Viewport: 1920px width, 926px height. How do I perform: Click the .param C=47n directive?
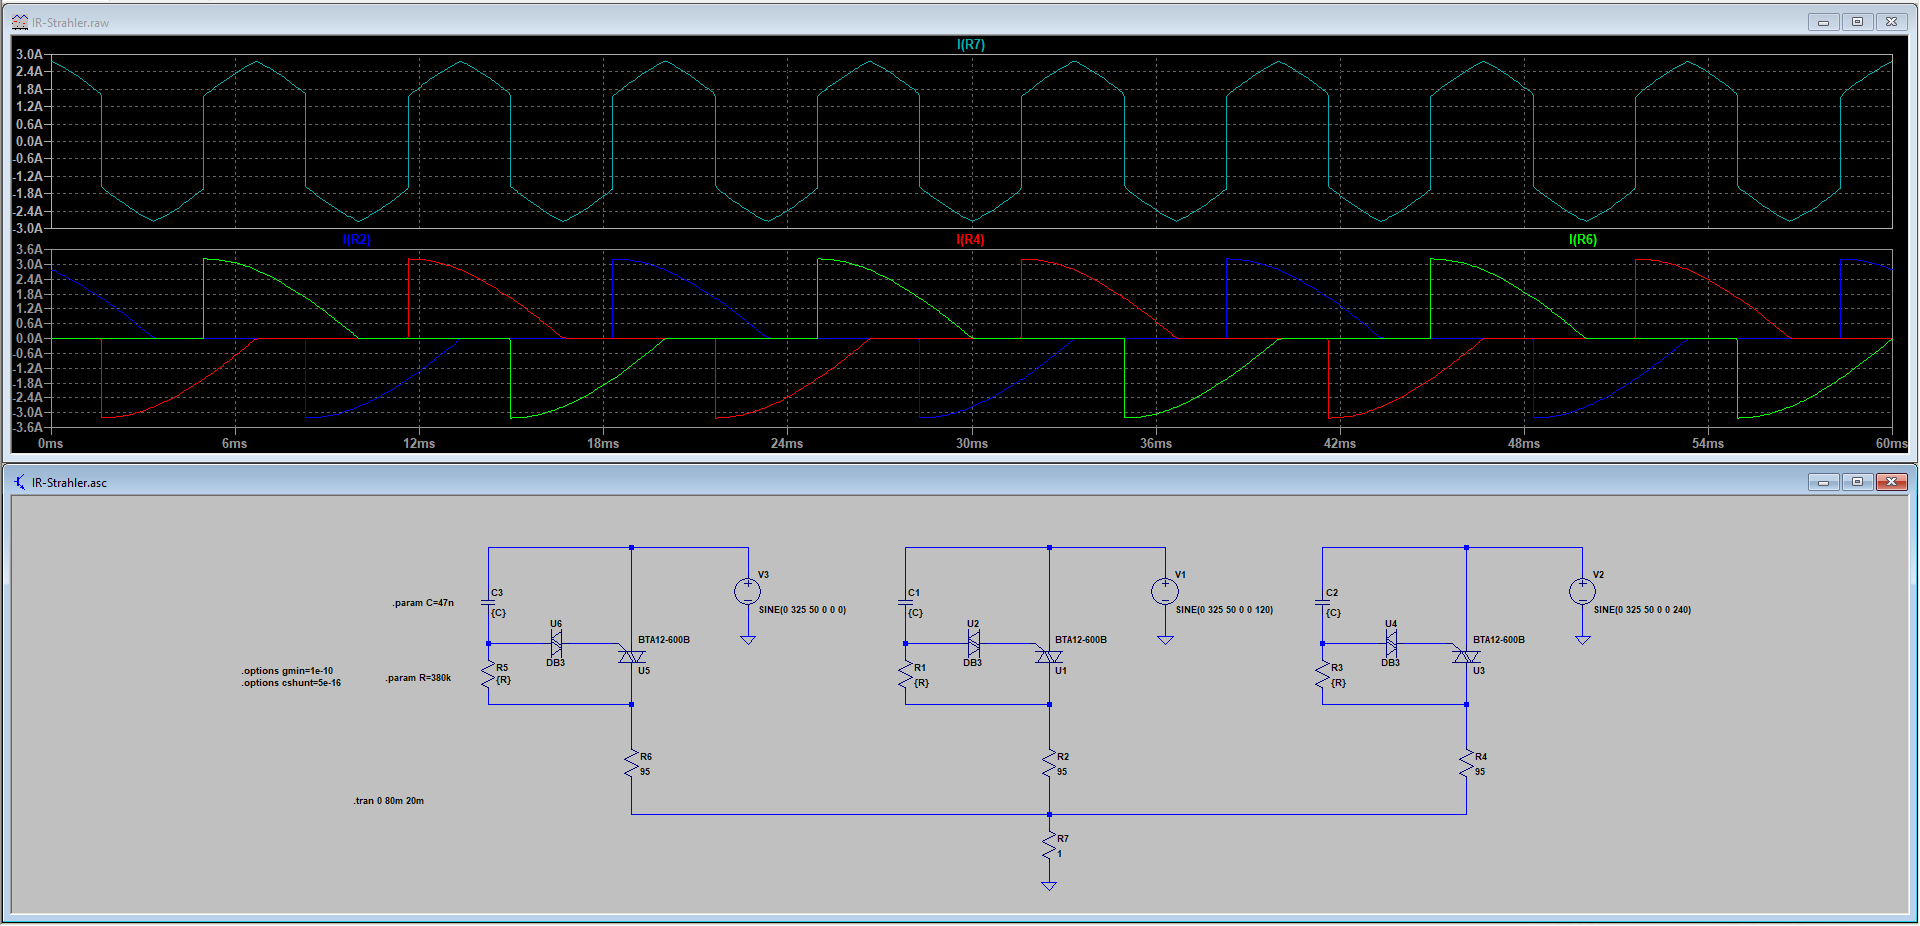coord(423,603)
